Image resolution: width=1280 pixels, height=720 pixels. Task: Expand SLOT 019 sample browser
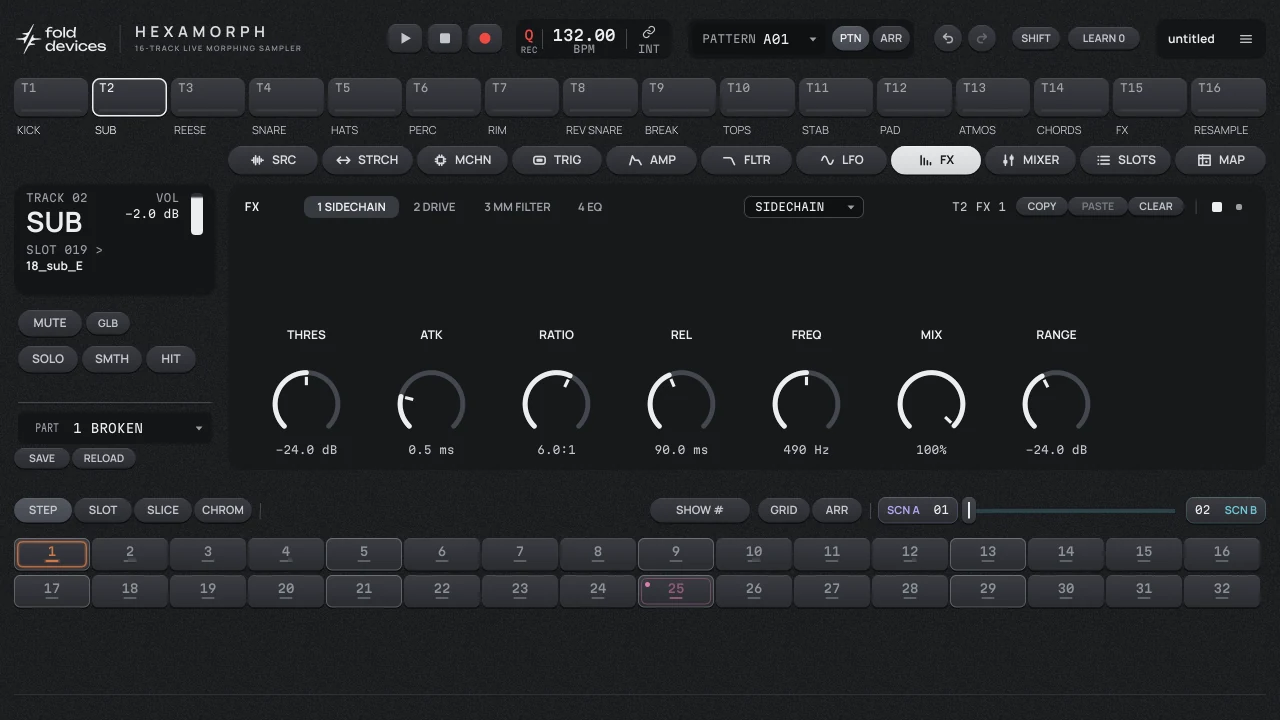[x=64, y=250]
